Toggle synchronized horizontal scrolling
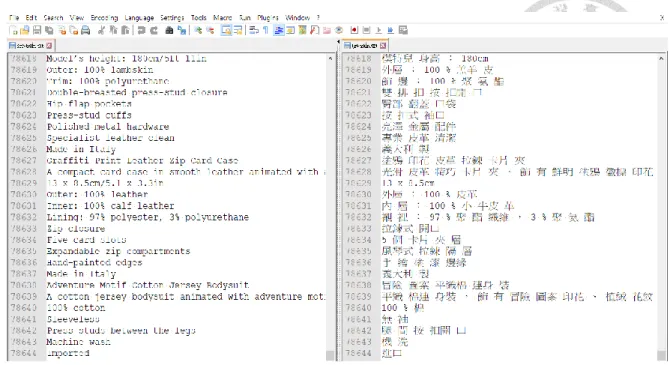The image size is (670, 365). (238, 30)
